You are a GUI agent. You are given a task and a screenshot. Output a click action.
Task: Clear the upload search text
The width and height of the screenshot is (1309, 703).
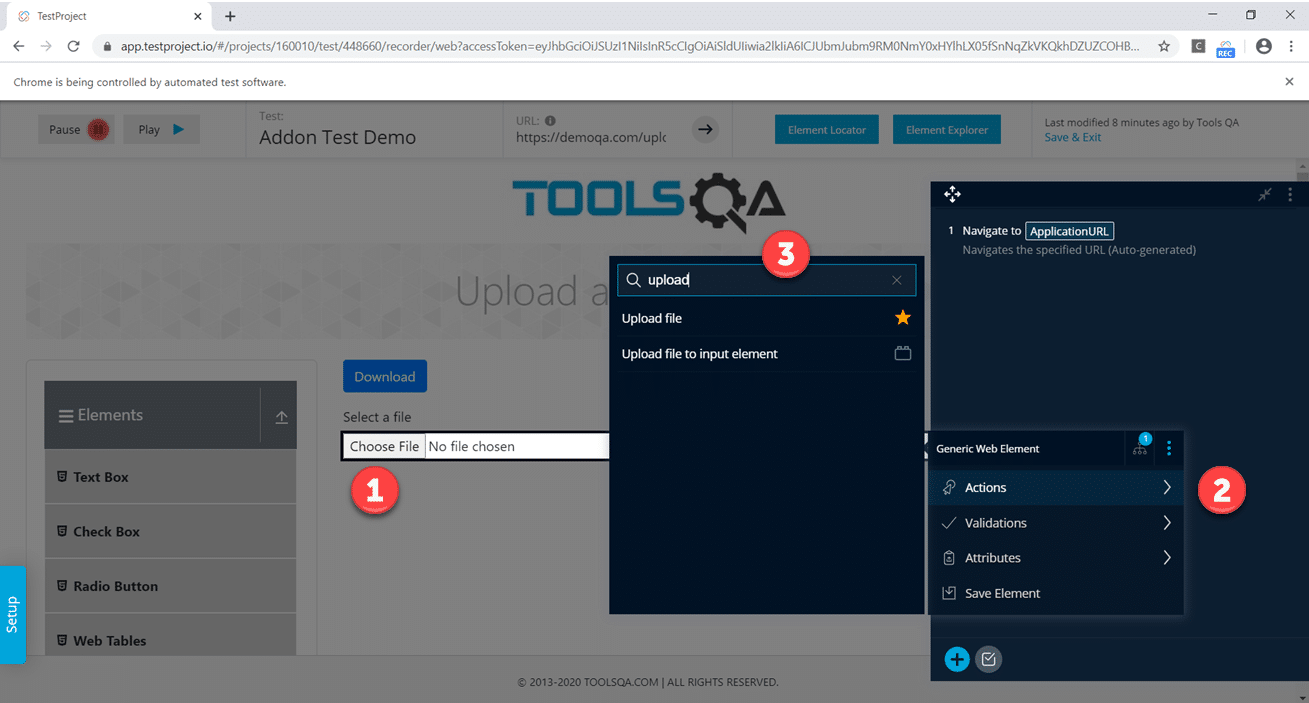point(897,281)
